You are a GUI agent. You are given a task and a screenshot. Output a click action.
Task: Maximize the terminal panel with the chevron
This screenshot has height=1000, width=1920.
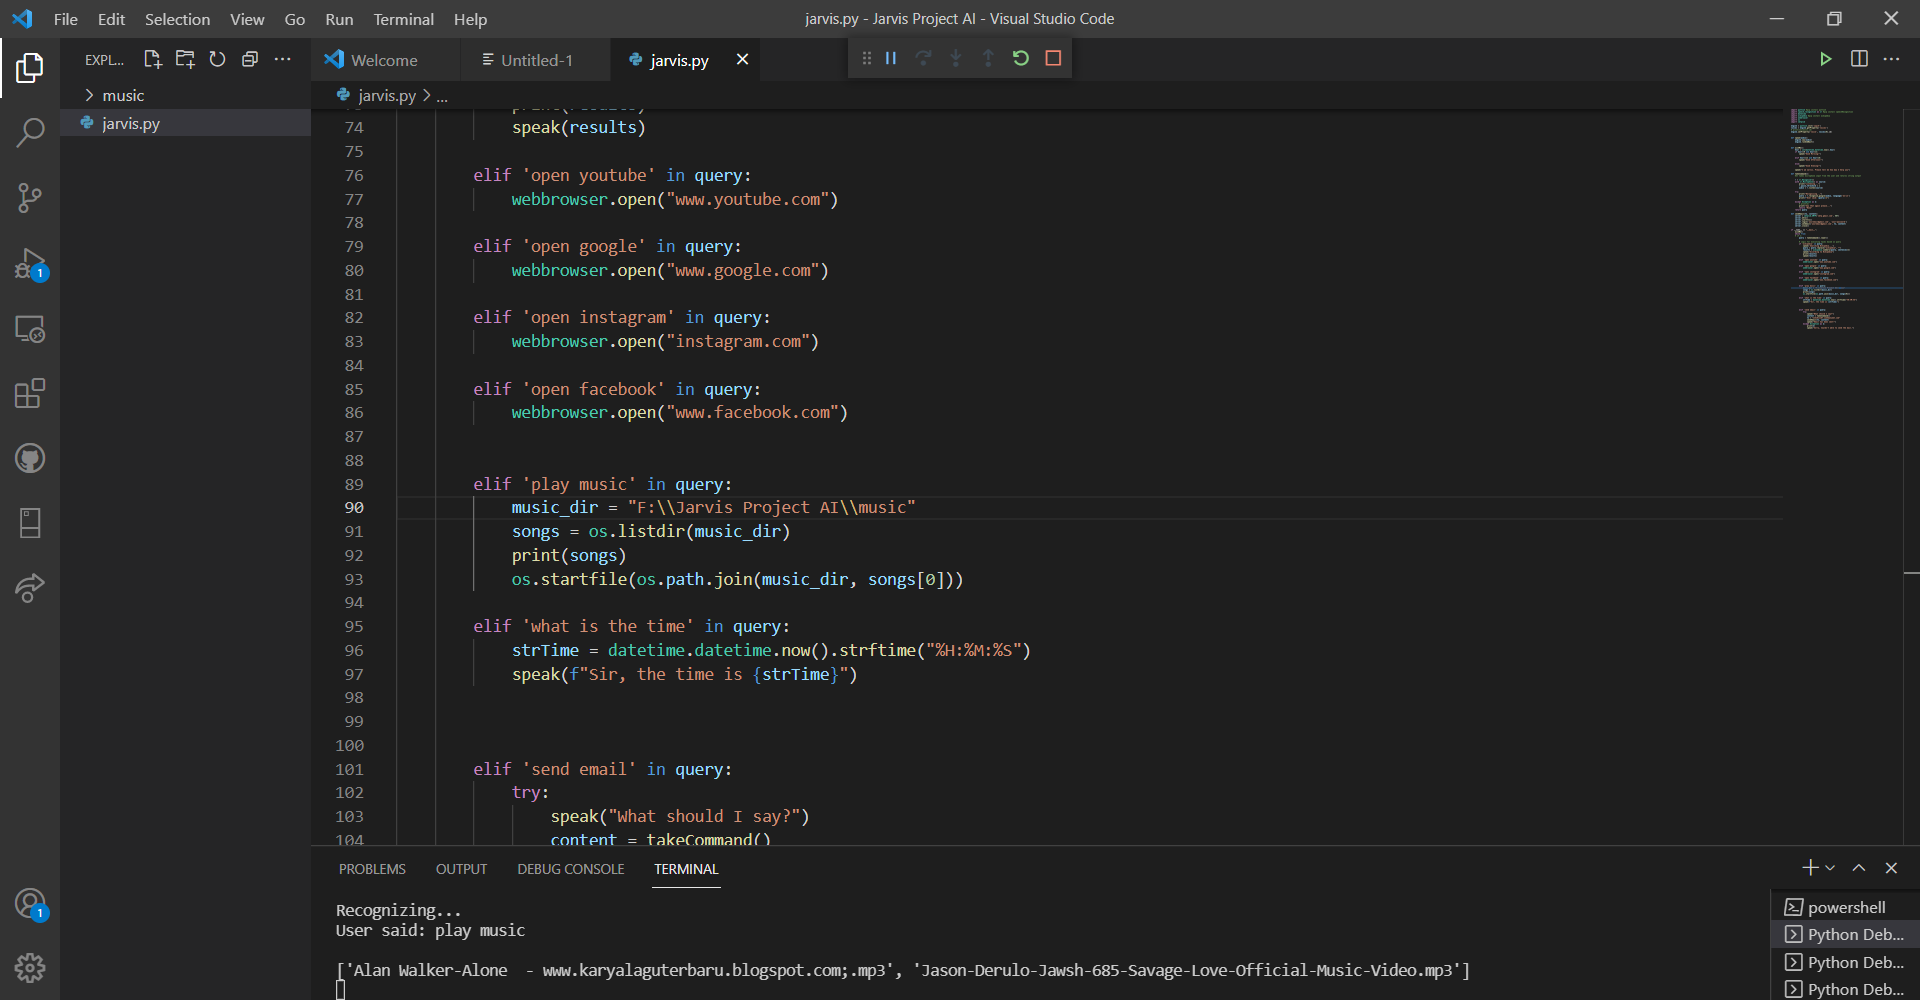coord(1858,867)
